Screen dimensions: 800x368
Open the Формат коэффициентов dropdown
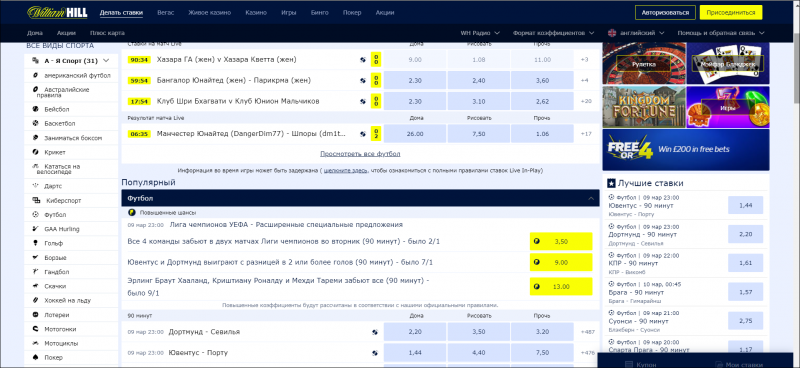tap(554, 33)
